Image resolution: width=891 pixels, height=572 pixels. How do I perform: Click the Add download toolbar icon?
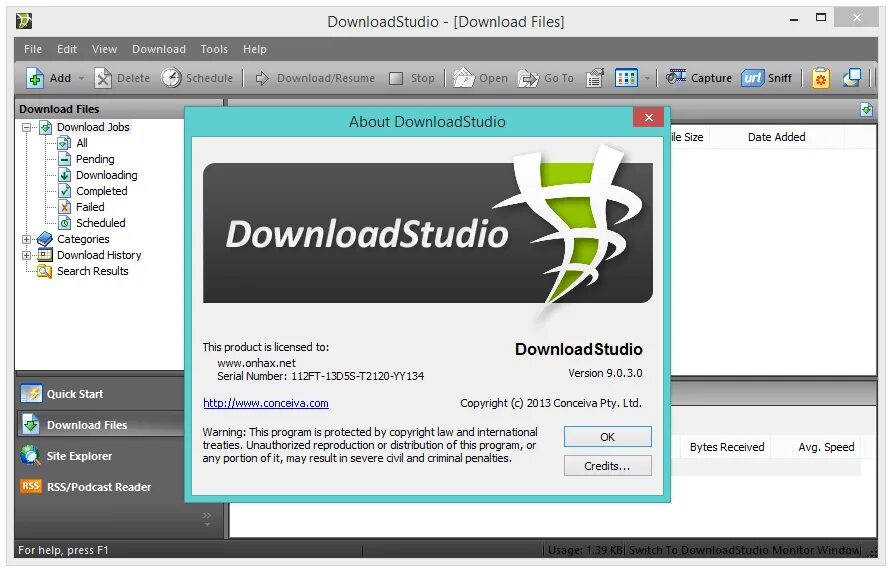coord(35,78)
